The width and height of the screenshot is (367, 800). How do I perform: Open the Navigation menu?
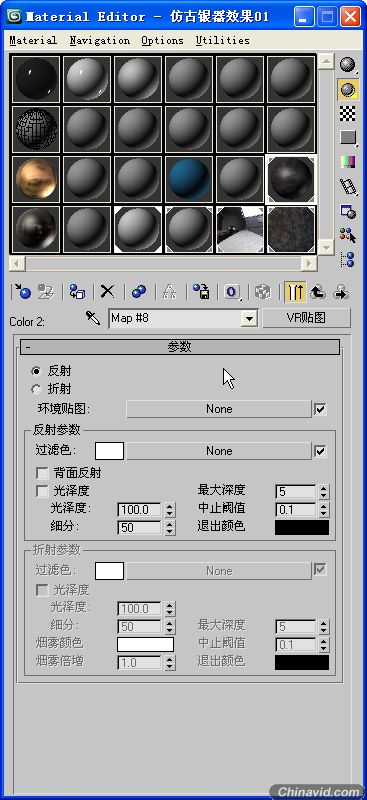click(x=100, y=40)
